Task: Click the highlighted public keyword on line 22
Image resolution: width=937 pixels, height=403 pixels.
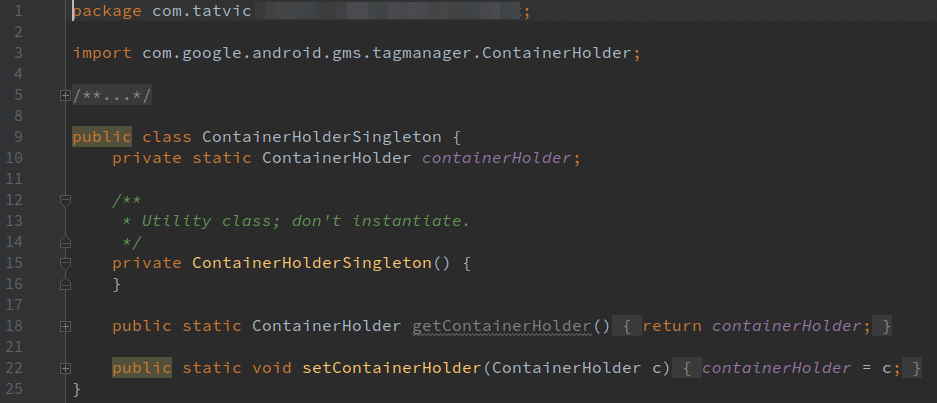Action: pyautogui.click(x=142, y=368)
